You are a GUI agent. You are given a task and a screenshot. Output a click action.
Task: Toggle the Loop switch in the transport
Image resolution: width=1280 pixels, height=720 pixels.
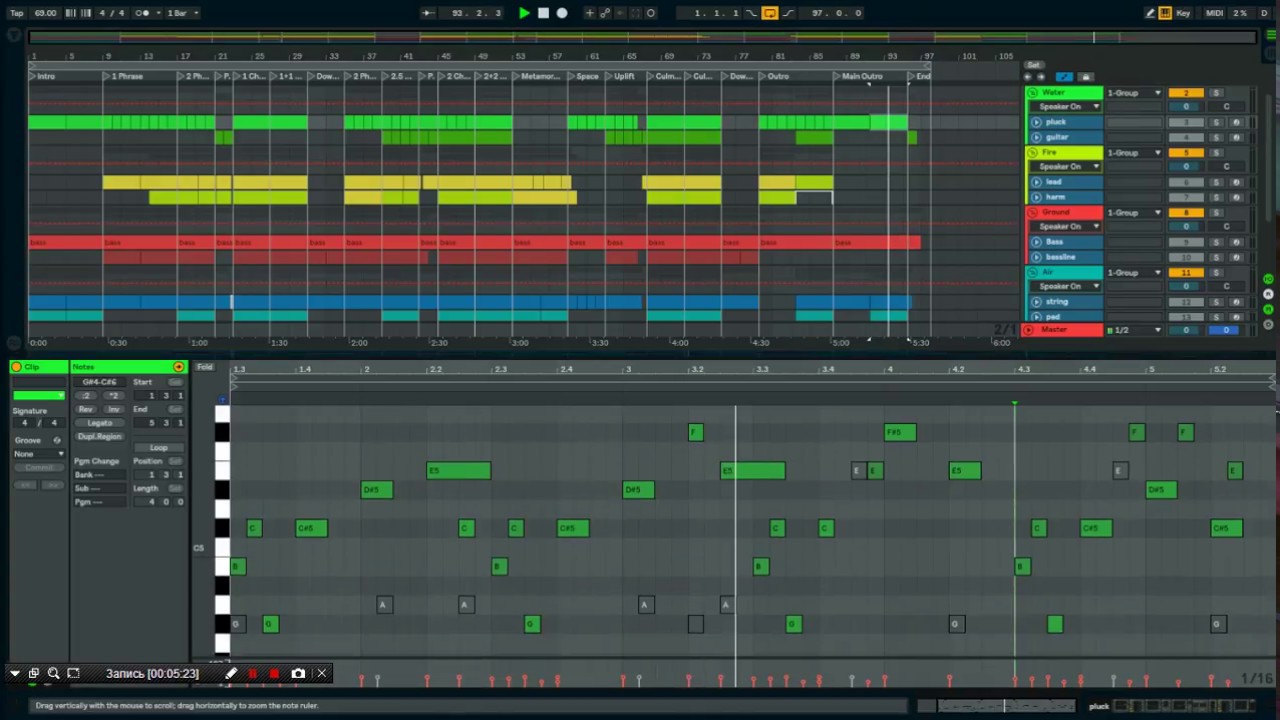(770, 13)
